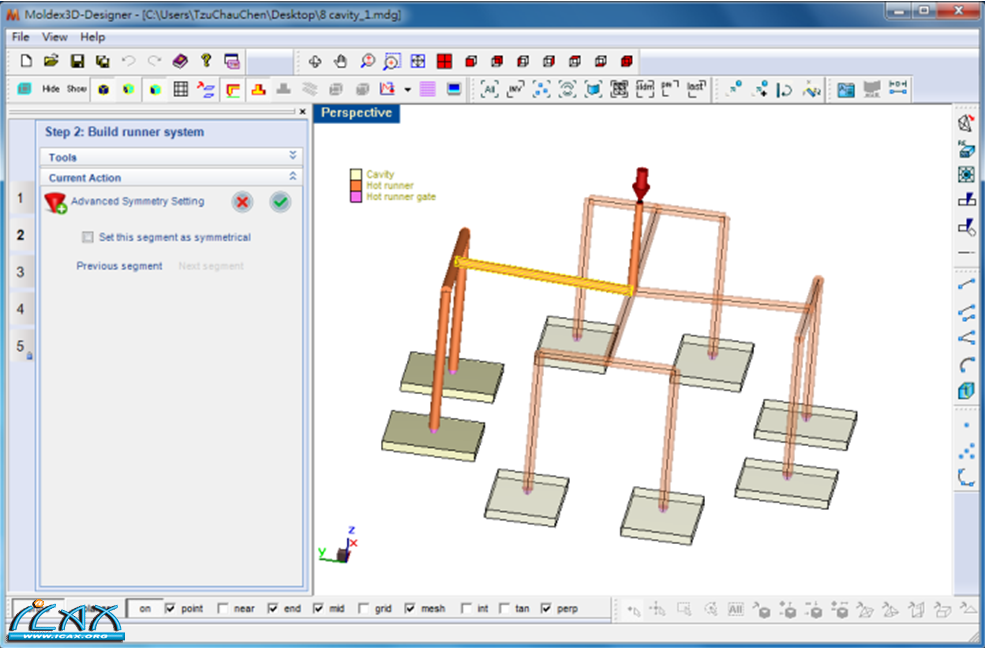Screen dimensions: 985x648
Task: Click the Help question mark icon
Action: click(x=206, y=61)
